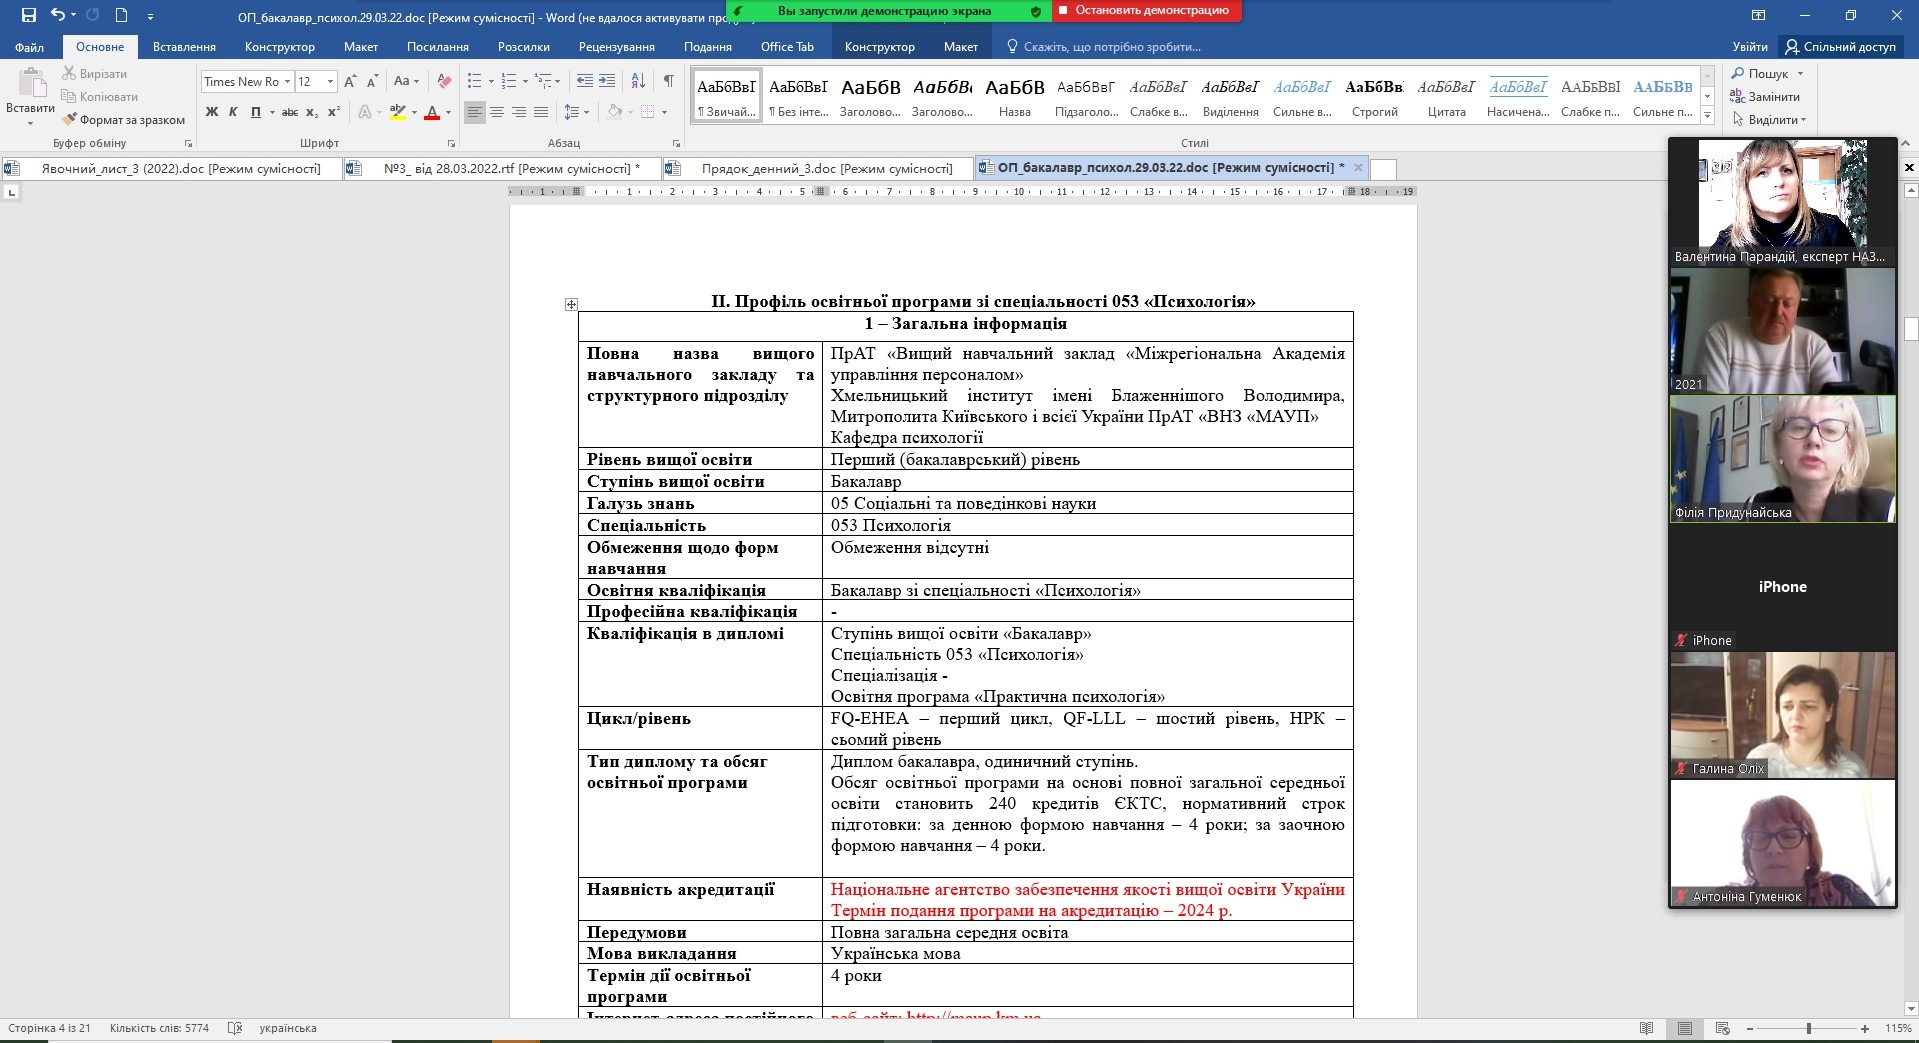Click the Increase Indent icon

tap(608, 81)
